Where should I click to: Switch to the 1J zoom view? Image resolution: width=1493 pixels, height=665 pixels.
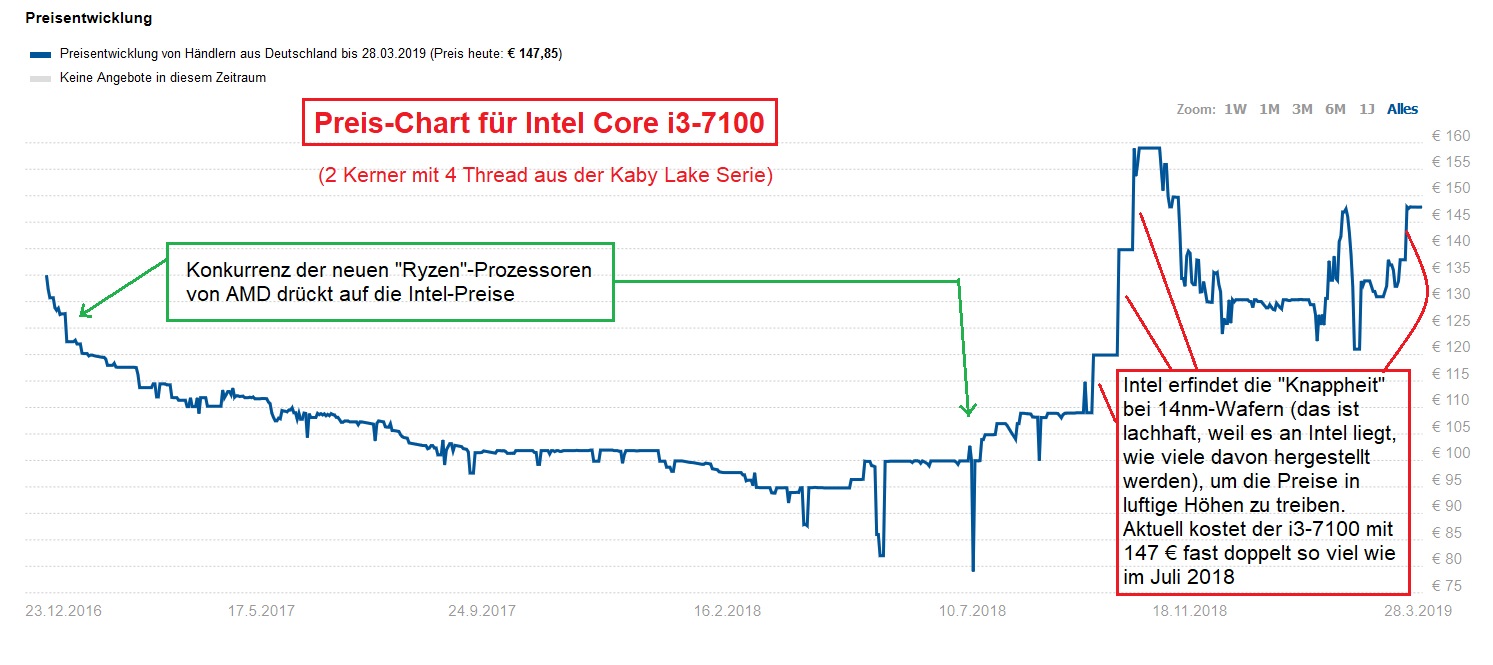[1365, 109]
